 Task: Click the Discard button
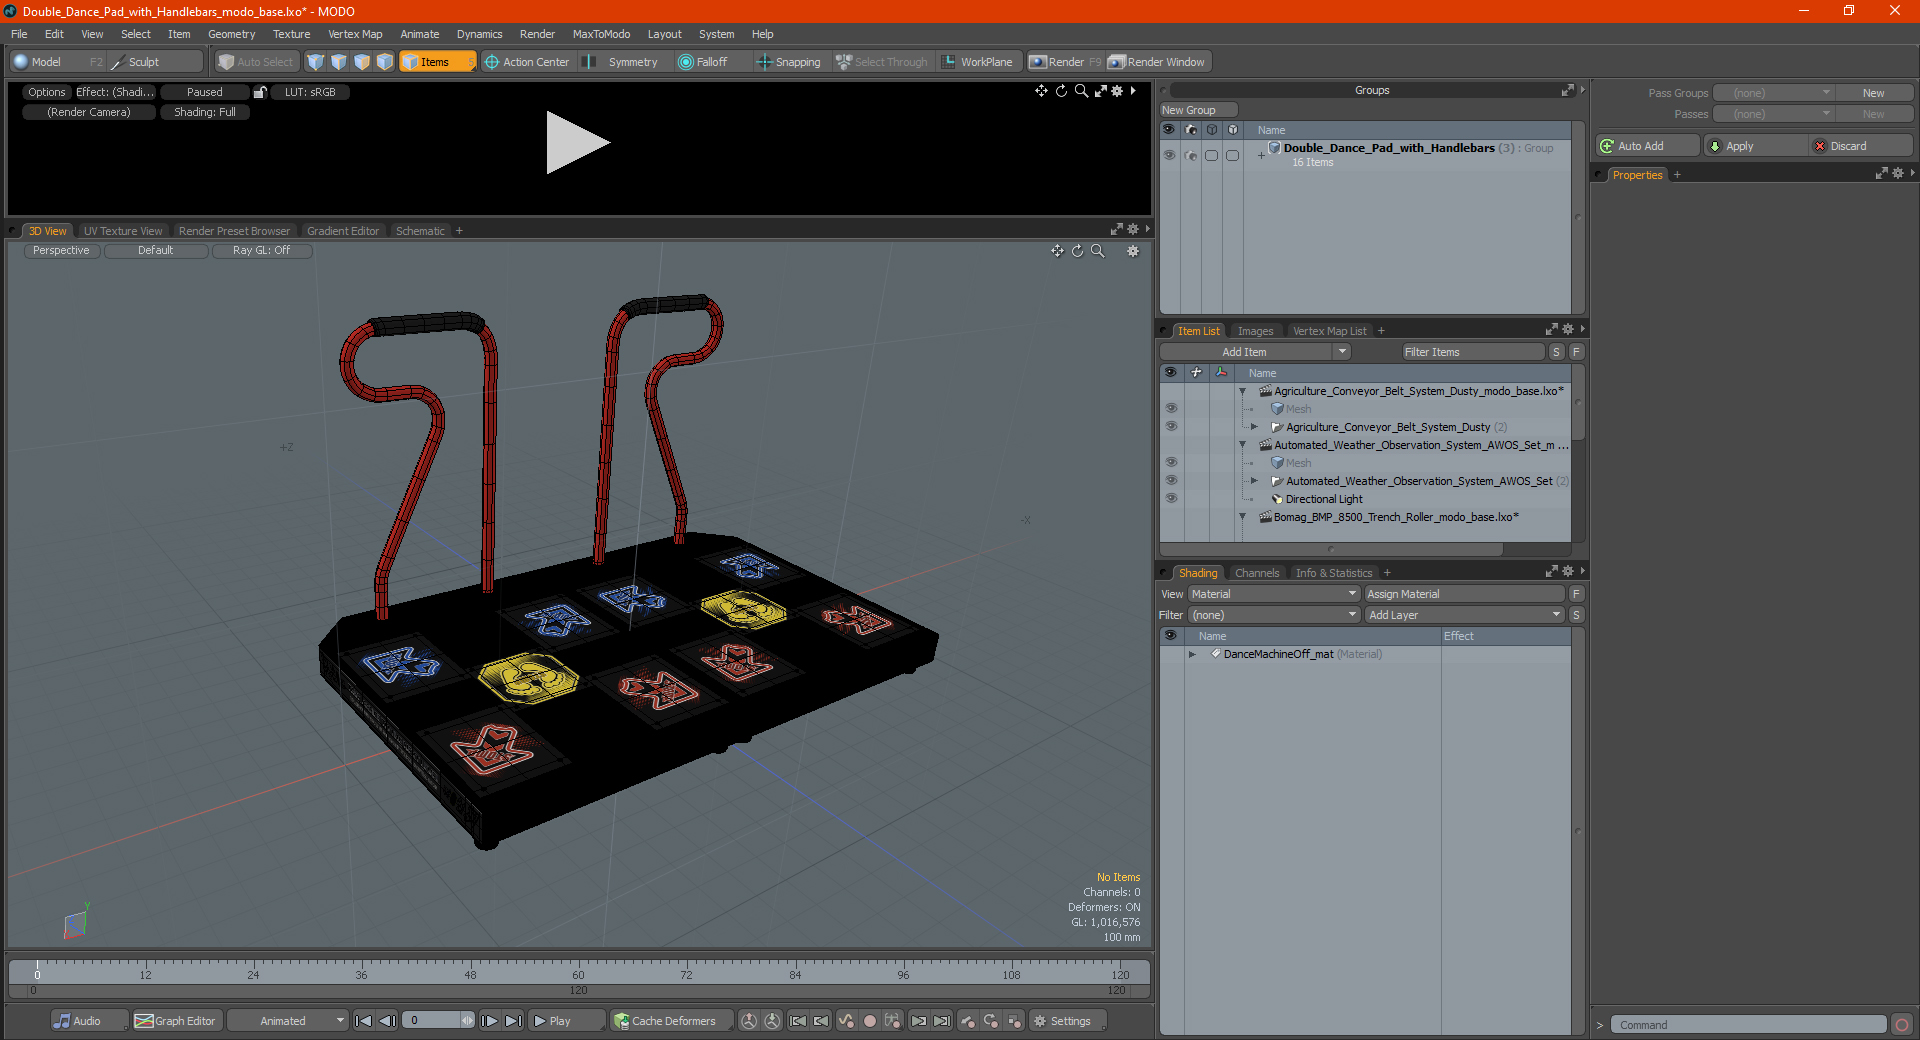pyautogui.click(x=1861, y=146)
